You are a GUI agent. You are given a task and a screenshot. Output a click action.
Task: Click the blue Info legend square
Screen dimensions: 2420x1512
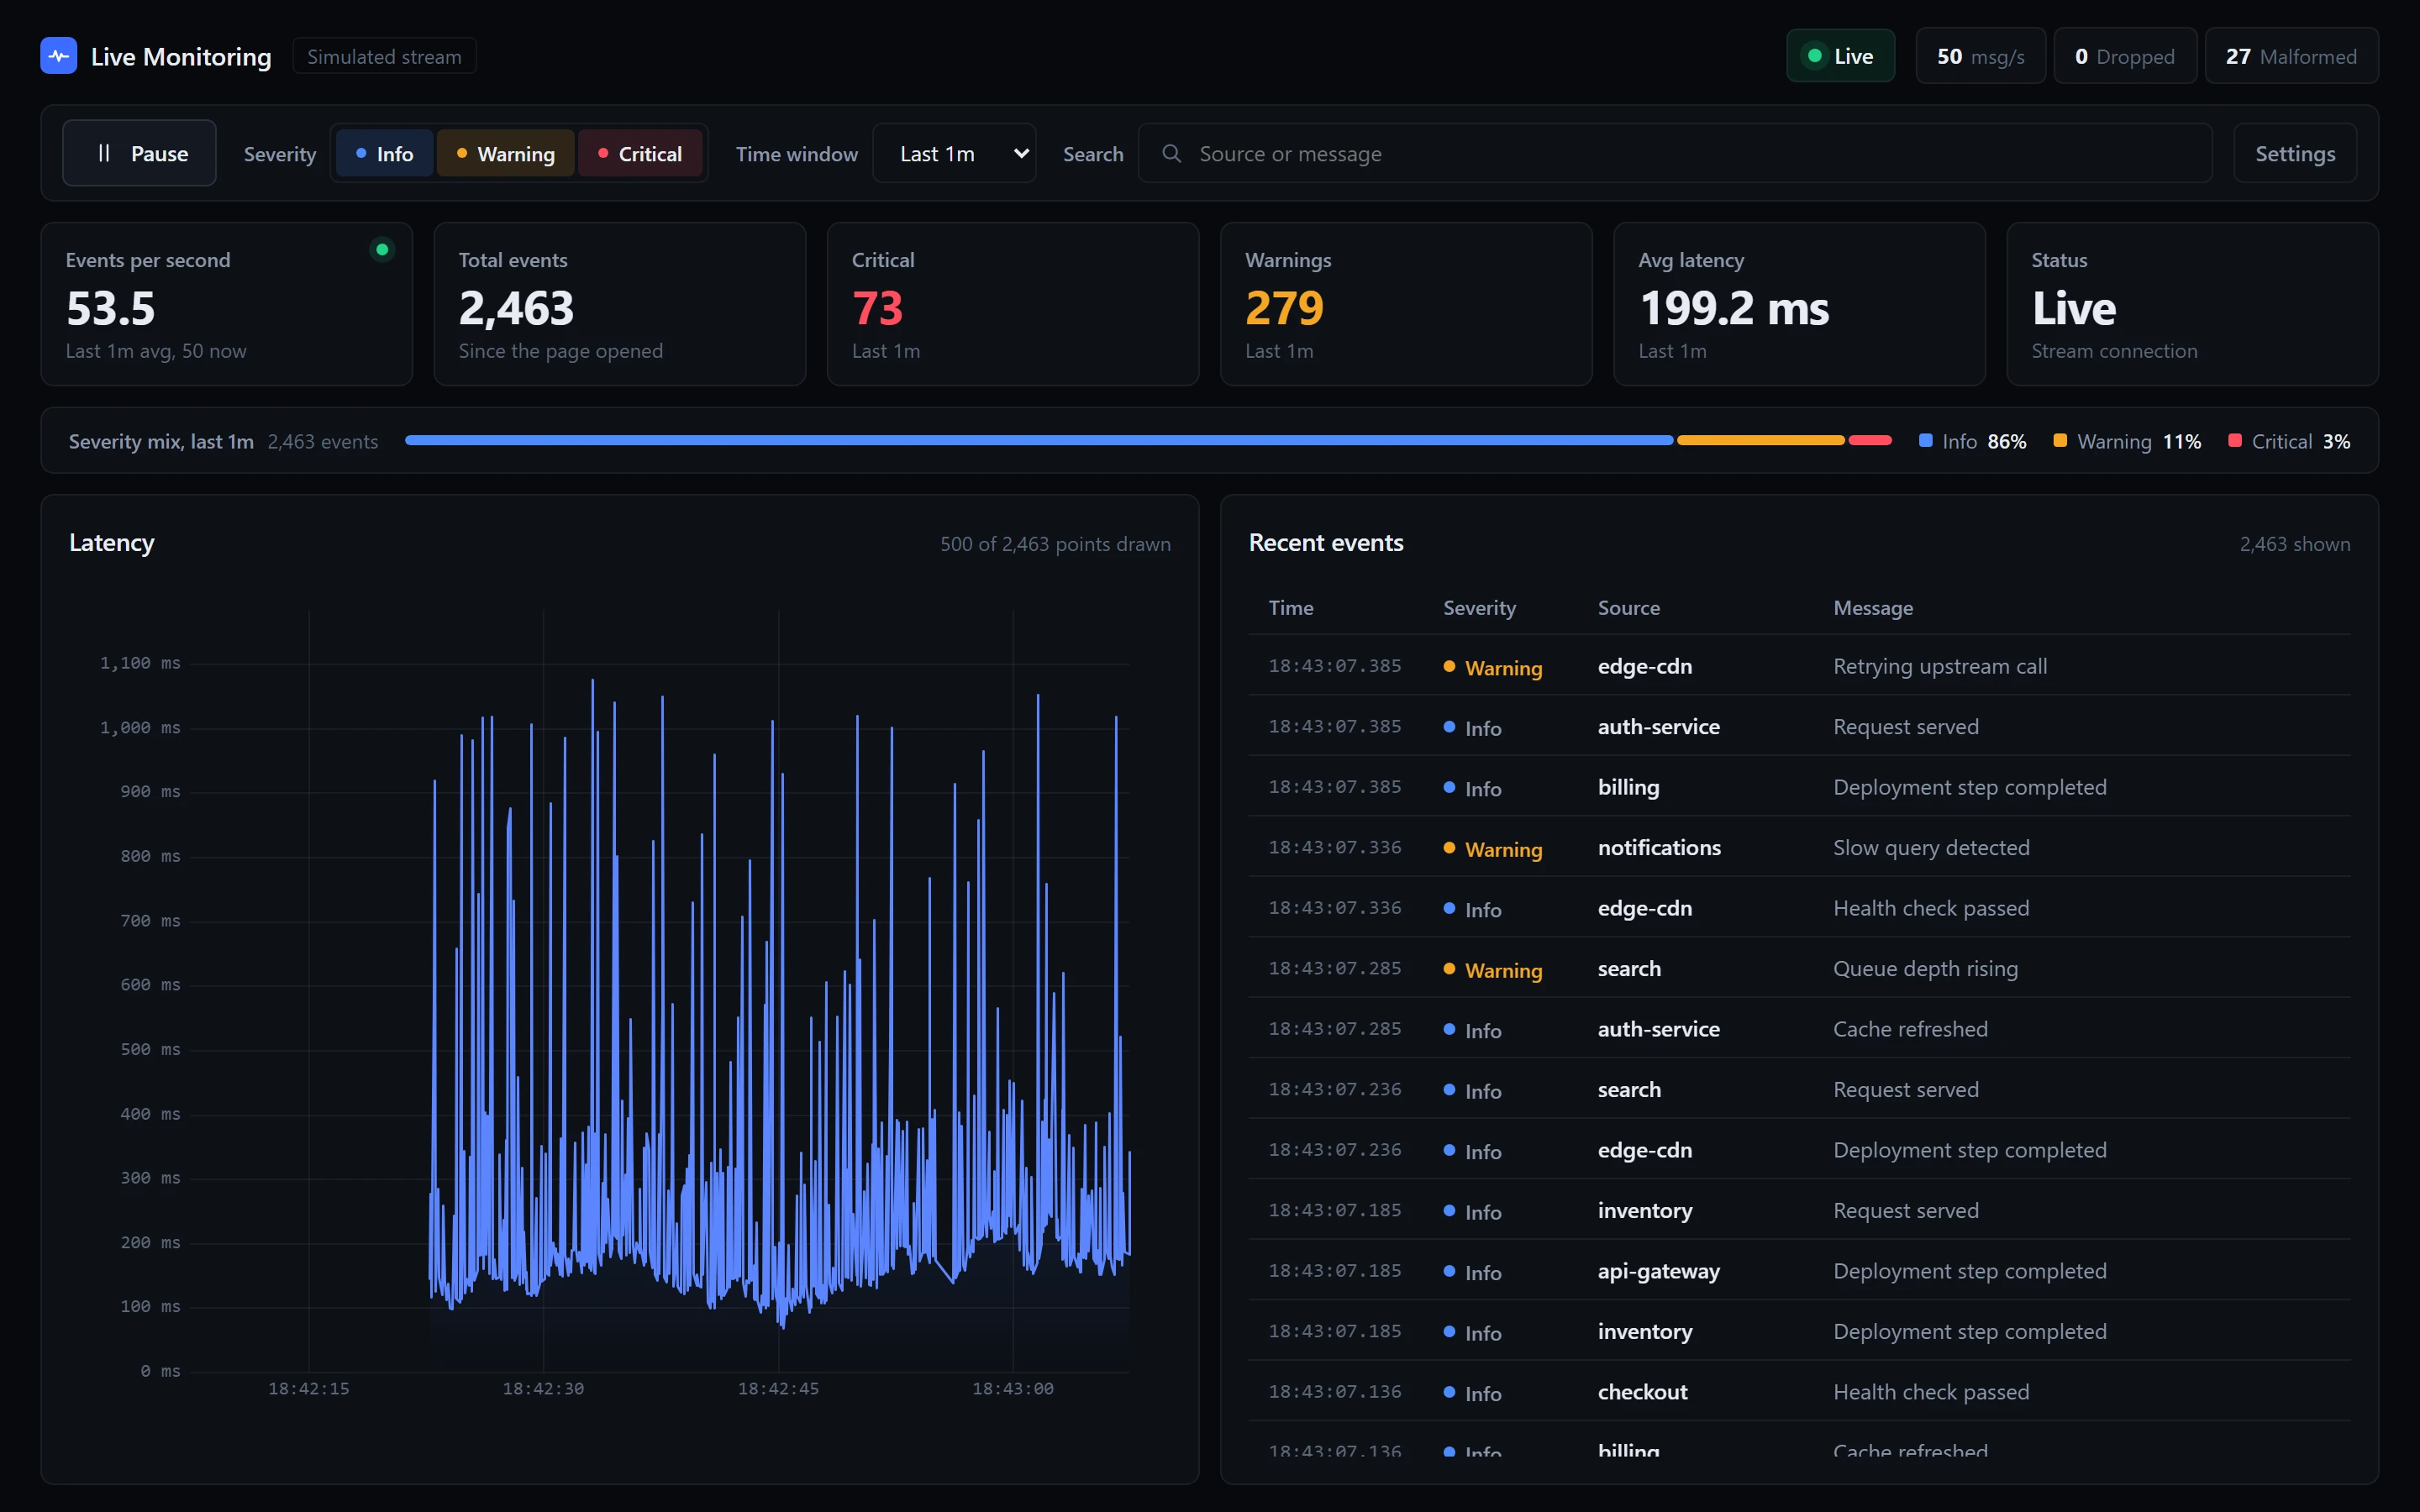1925,441
